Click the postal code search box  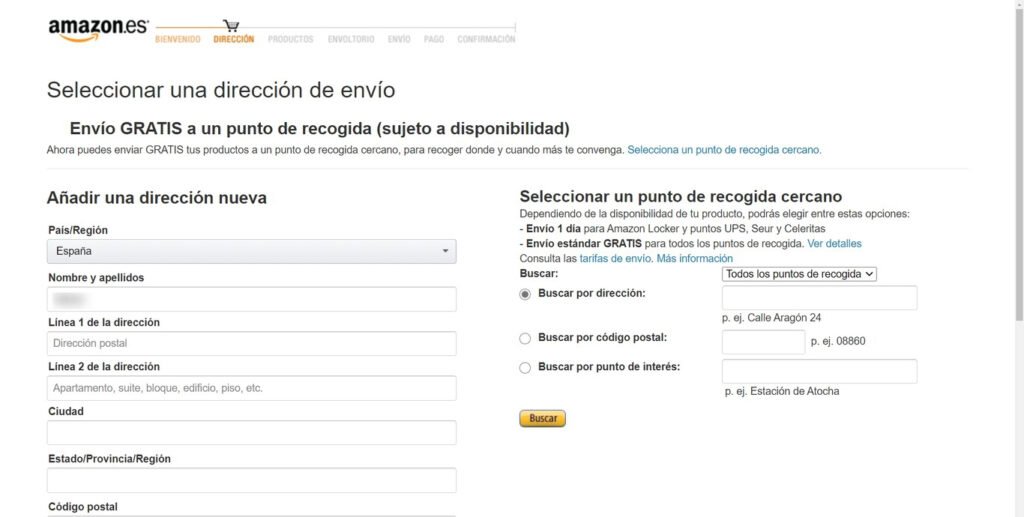[x=762, y=342]
